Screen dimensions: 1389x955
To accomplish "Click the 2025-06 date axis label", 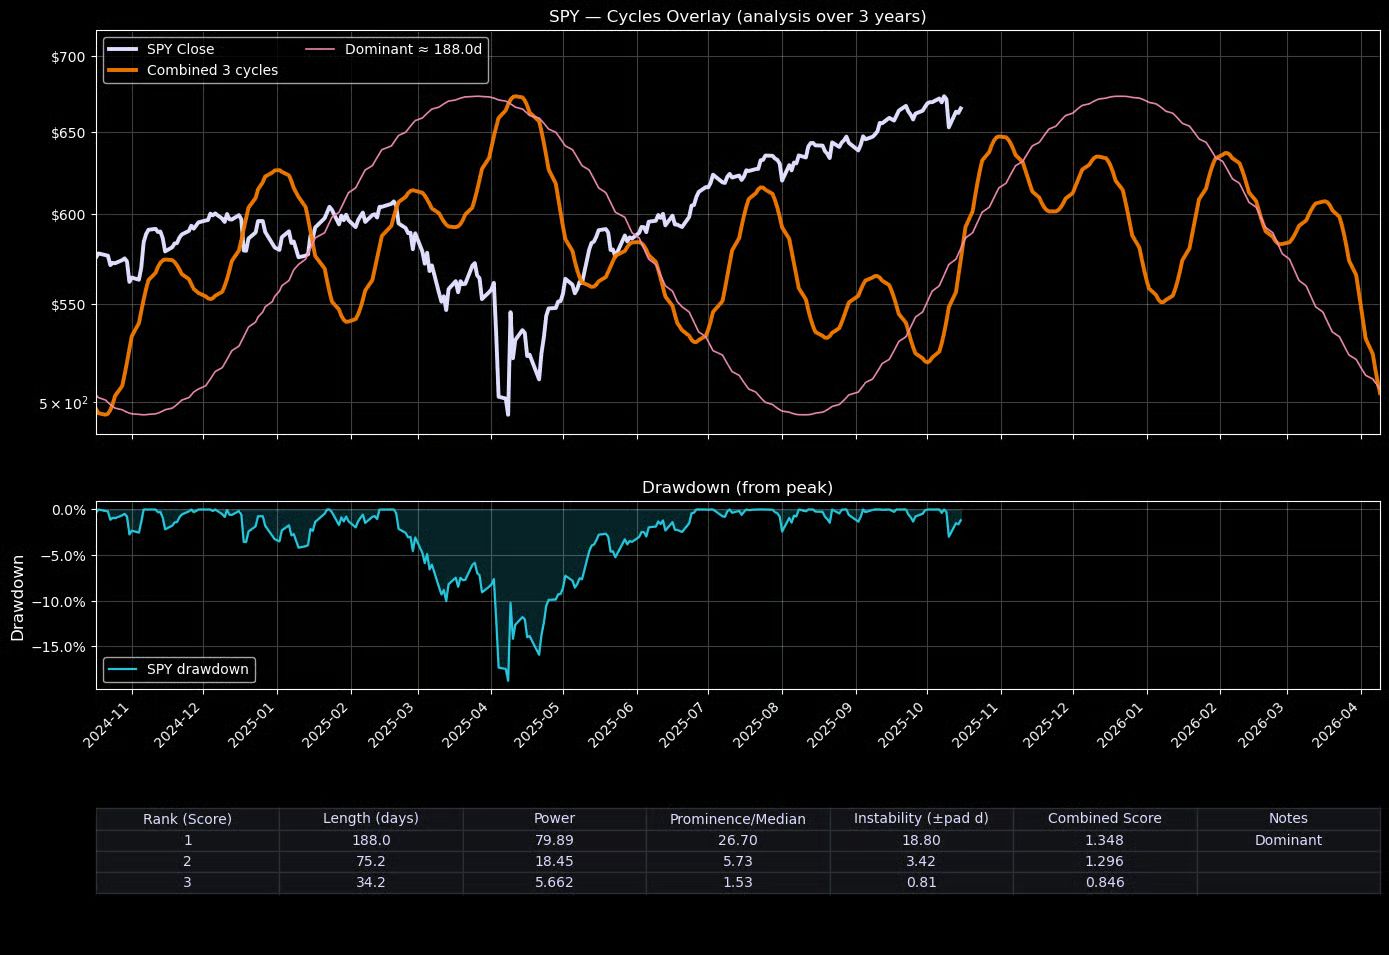I will pyautogui.click(x=611, y=724).
